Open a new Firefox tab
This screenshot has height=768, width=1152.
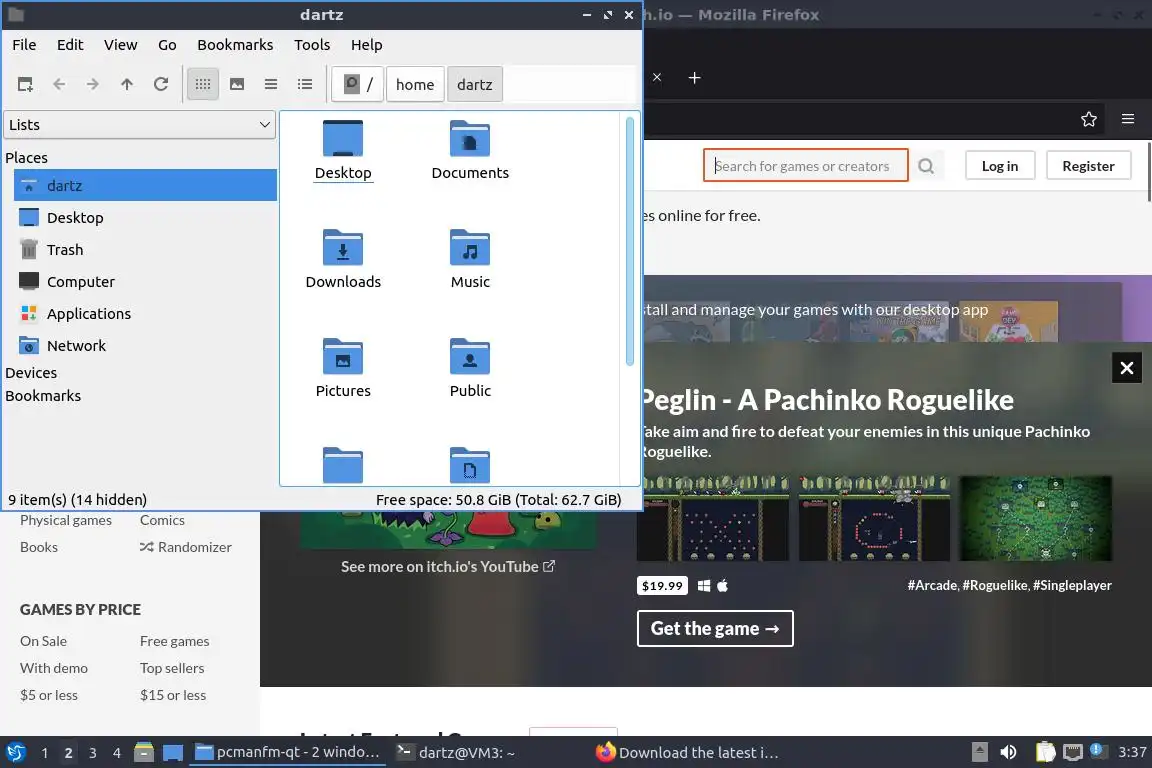click(x=694, y=77)
